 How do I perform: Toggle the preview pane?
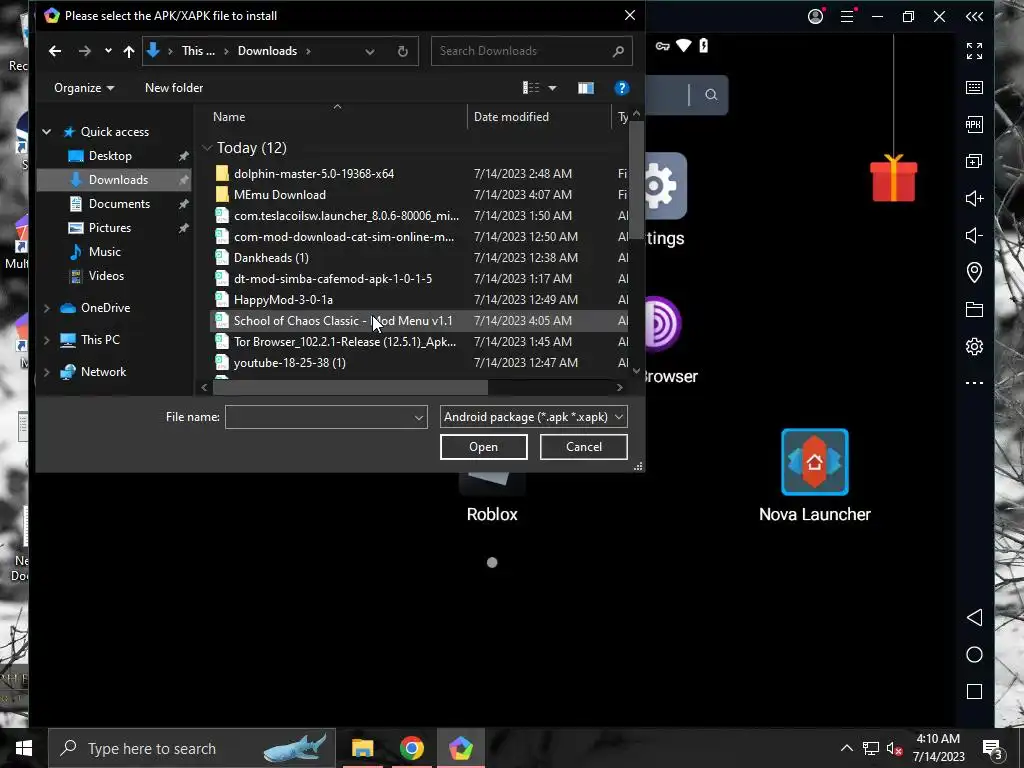(586, 88)
